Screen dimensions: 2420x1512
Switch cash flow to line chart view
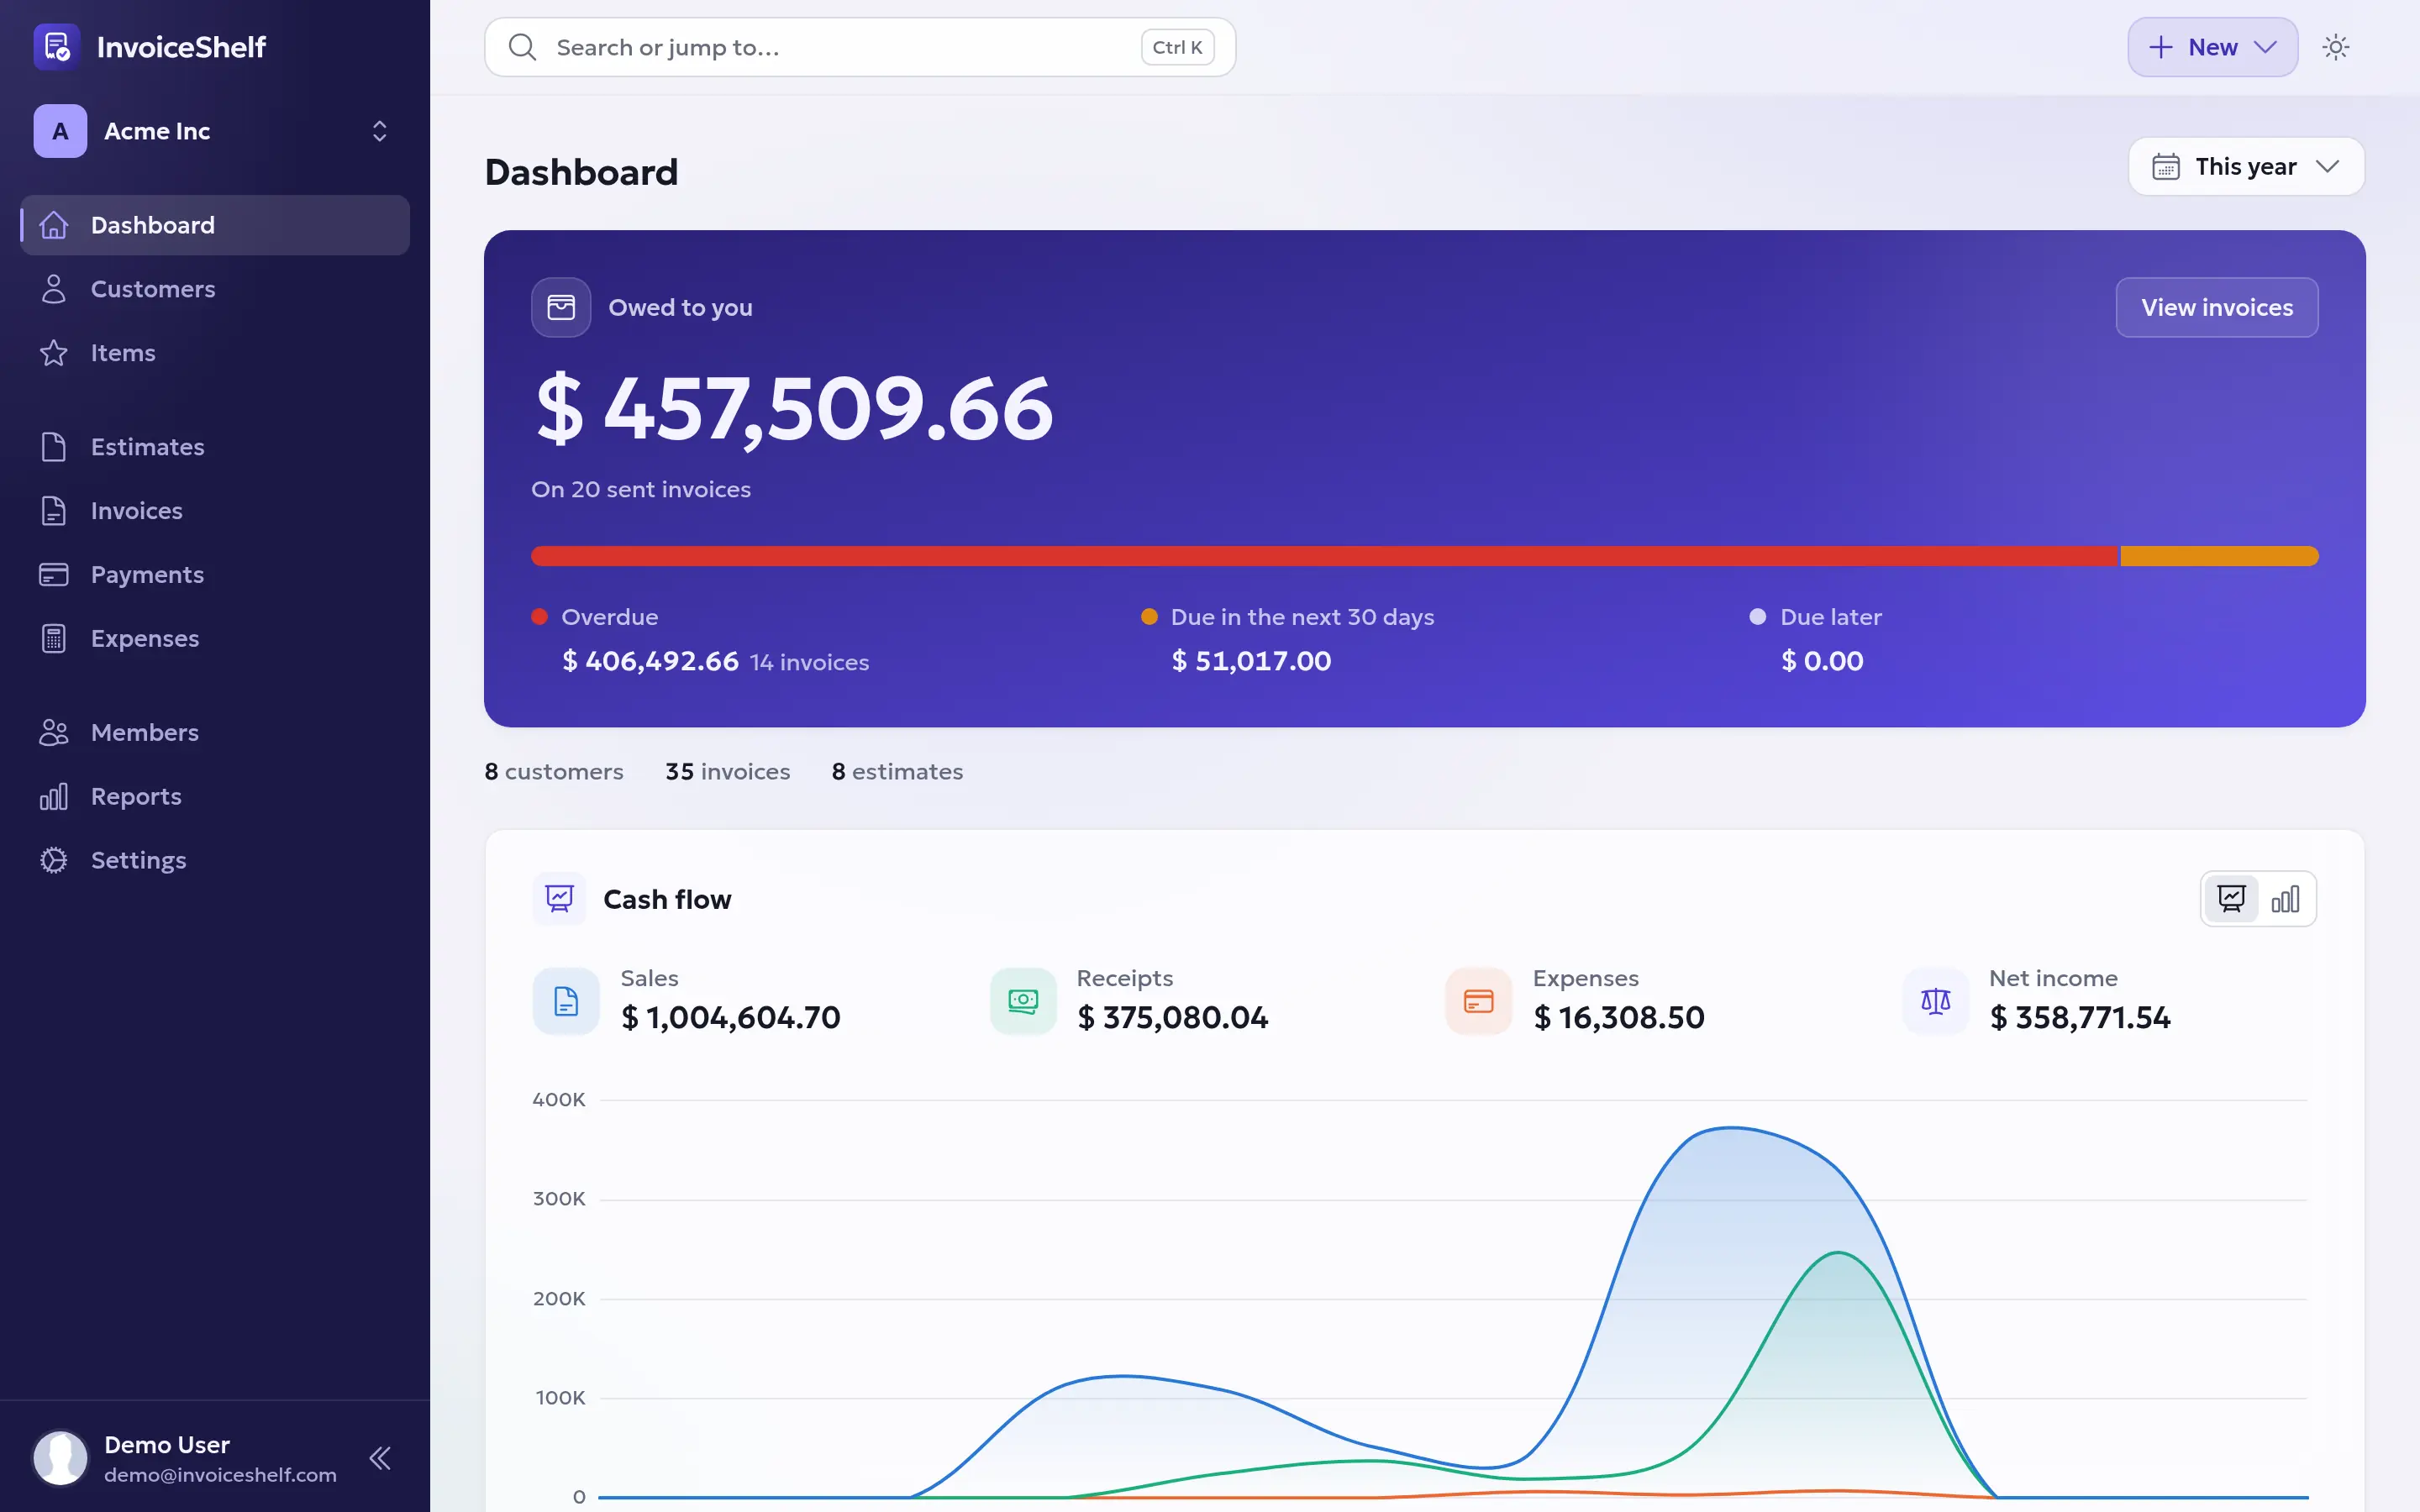click(x=2232, y=900)
